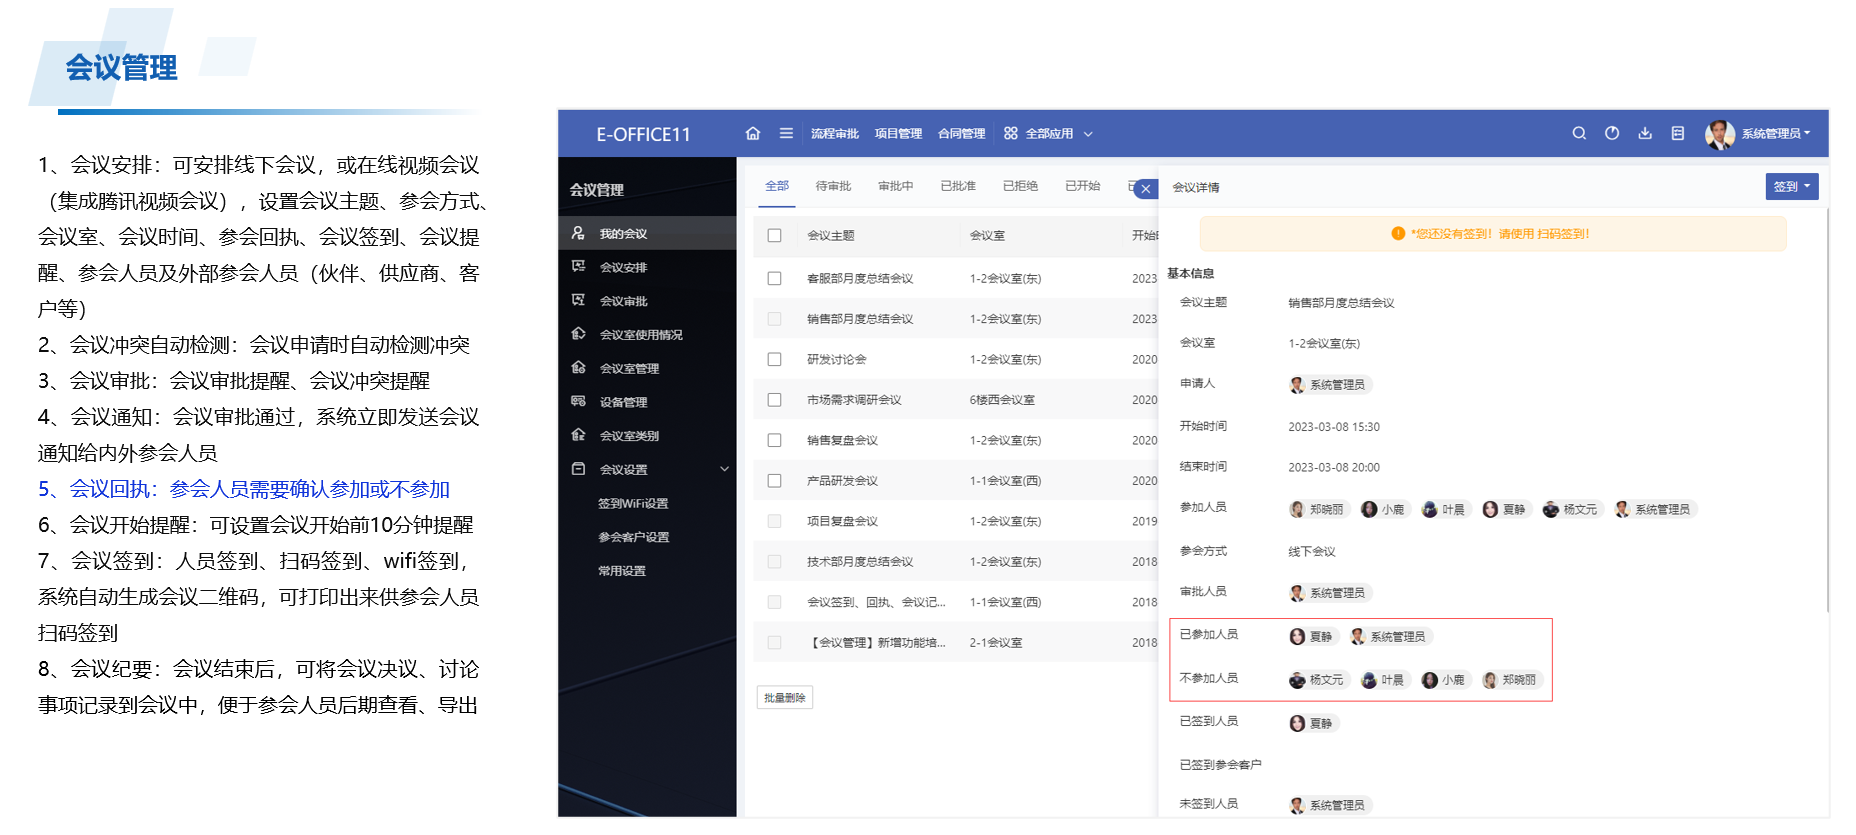Click 6楼西会议室 cell in the table

(x=1002, y=400)
